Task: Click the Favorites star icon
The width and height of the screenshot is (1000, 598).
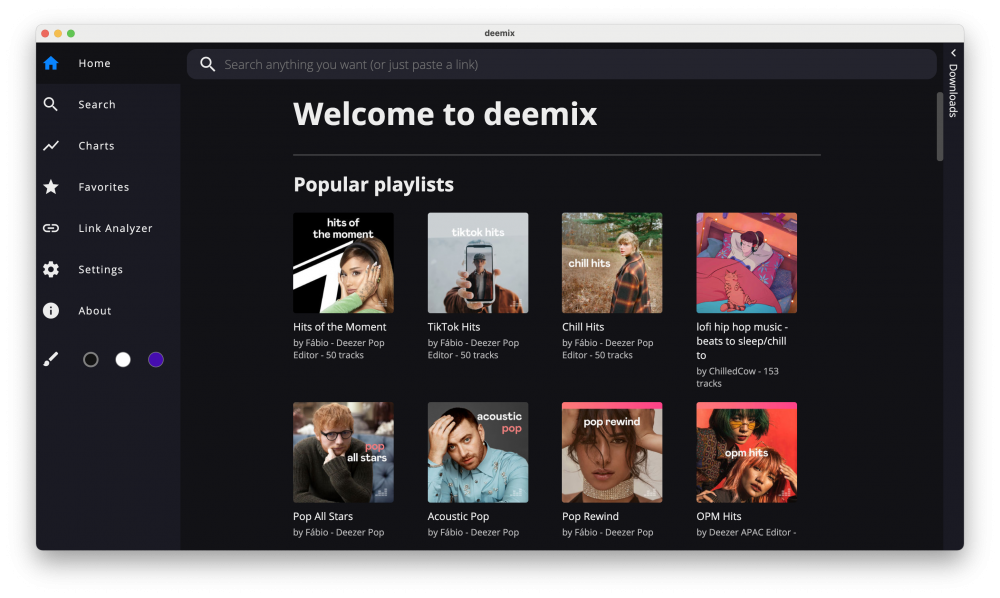Action: (x=51, y=187)
